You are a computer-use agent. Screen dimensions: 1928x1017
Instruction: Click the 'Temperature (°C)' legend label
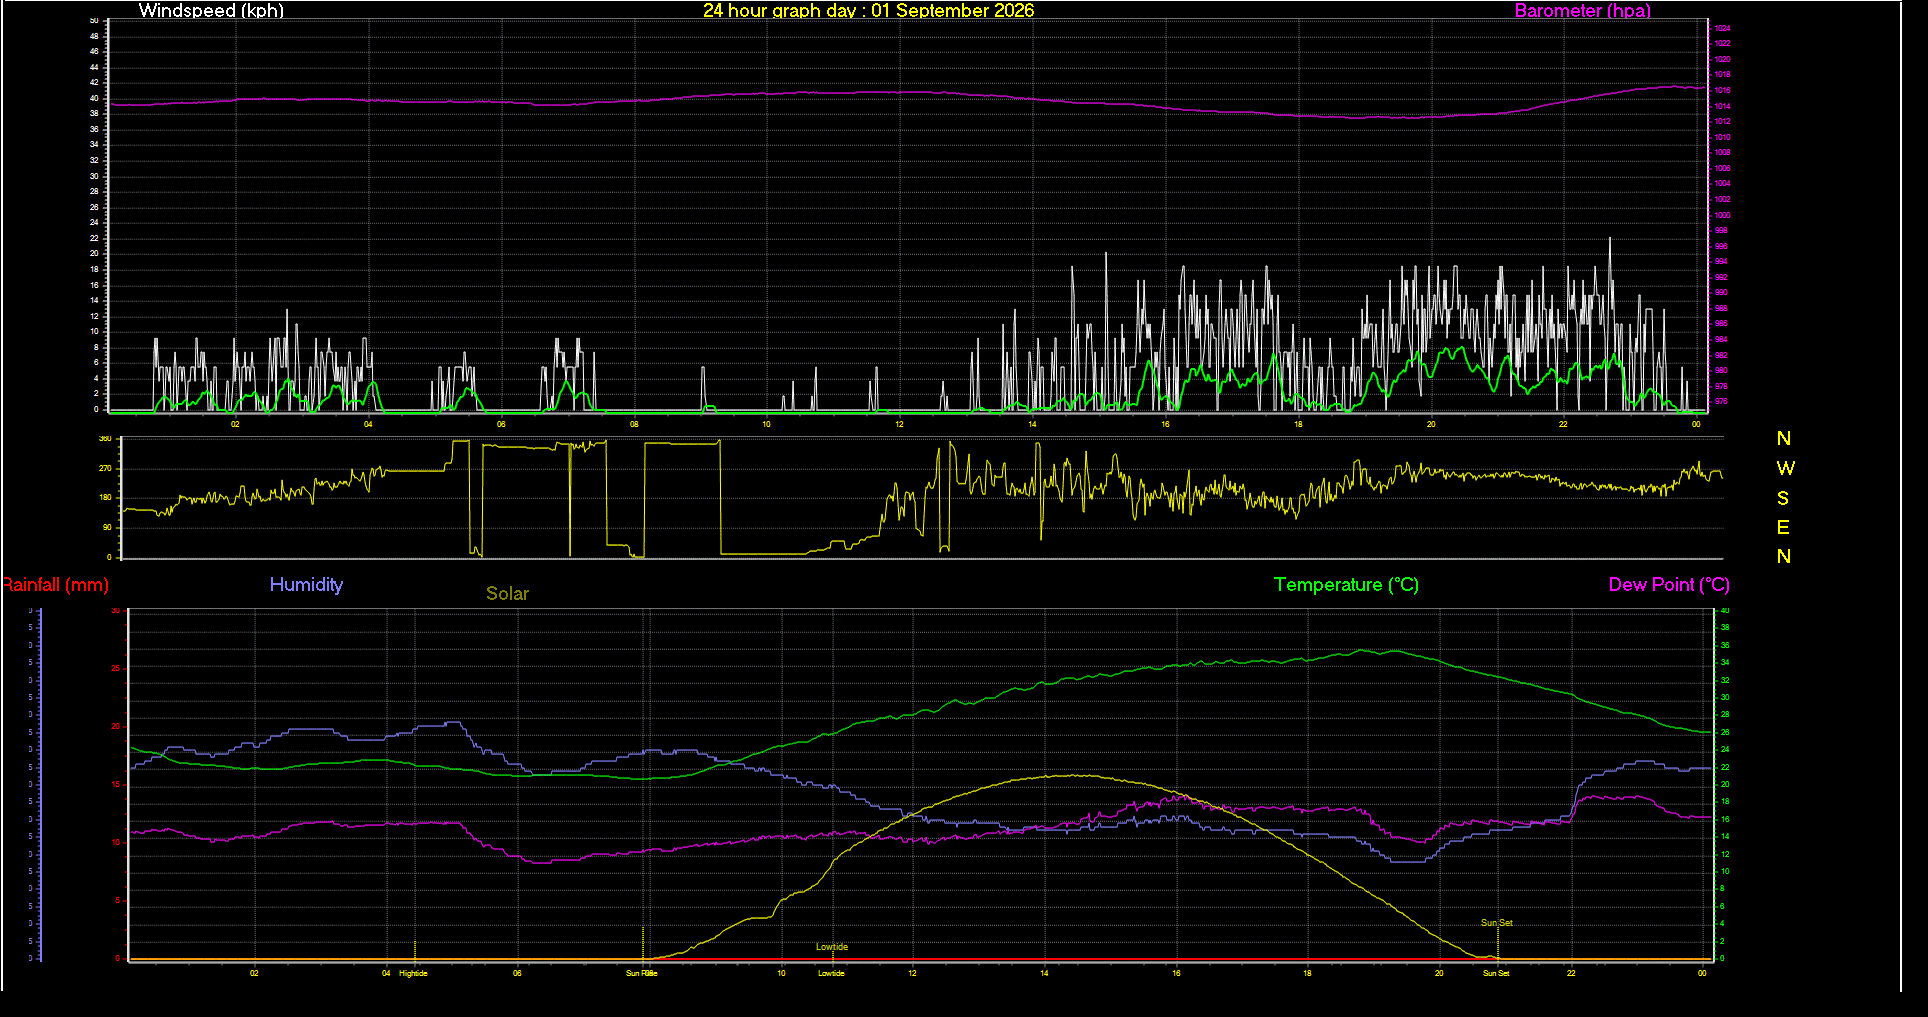tap(1346, 585)
